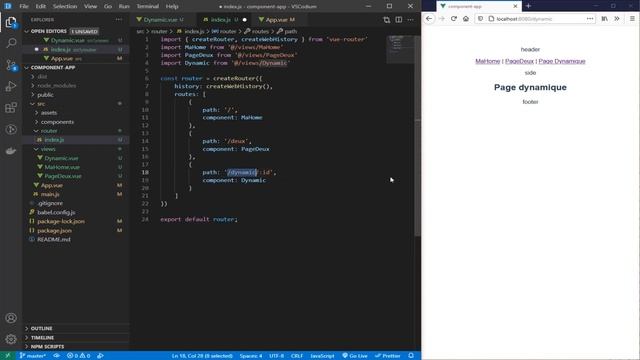
Task: Open Explorer more actions ellipsis
Action: point(118,20)
